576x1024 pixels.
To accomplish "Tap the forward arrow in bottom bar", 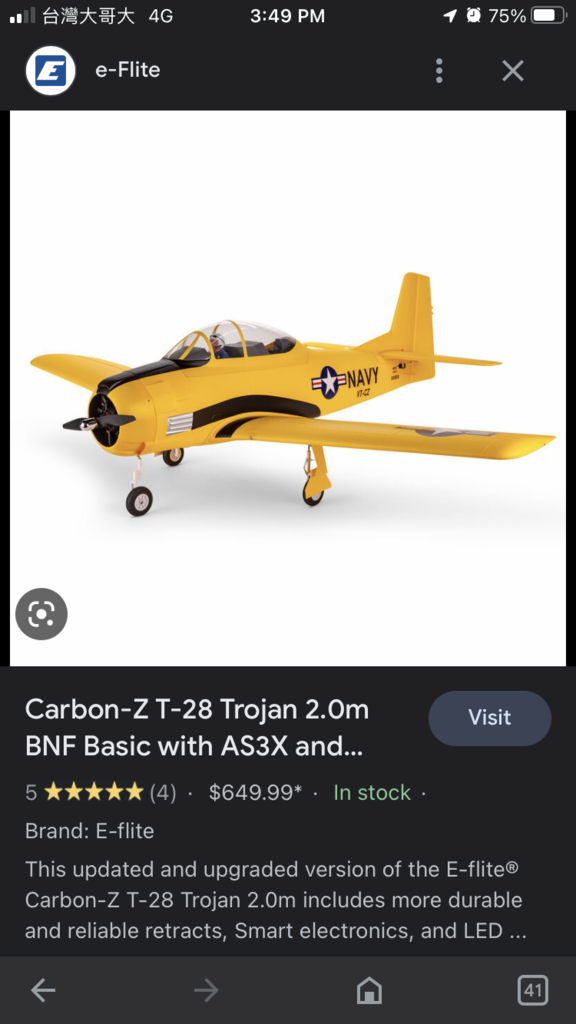I will pyautogui.click(x=206, y=991).
